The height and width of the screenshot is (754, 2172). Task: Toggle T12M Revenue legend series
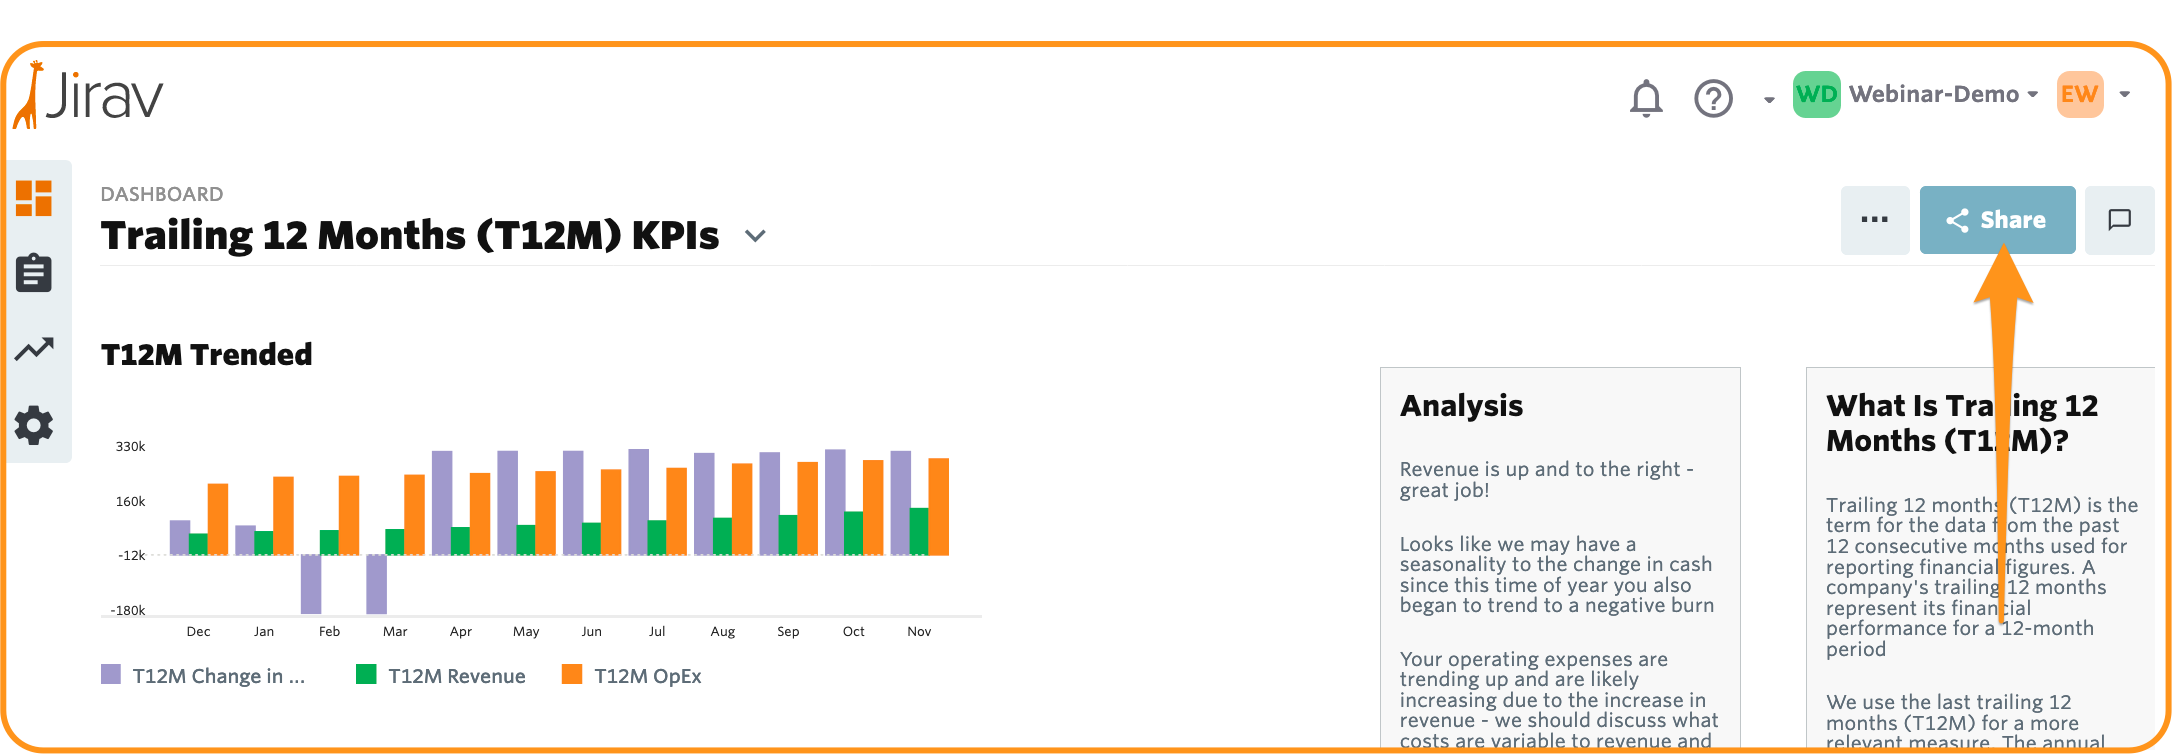tap(441, 676)
